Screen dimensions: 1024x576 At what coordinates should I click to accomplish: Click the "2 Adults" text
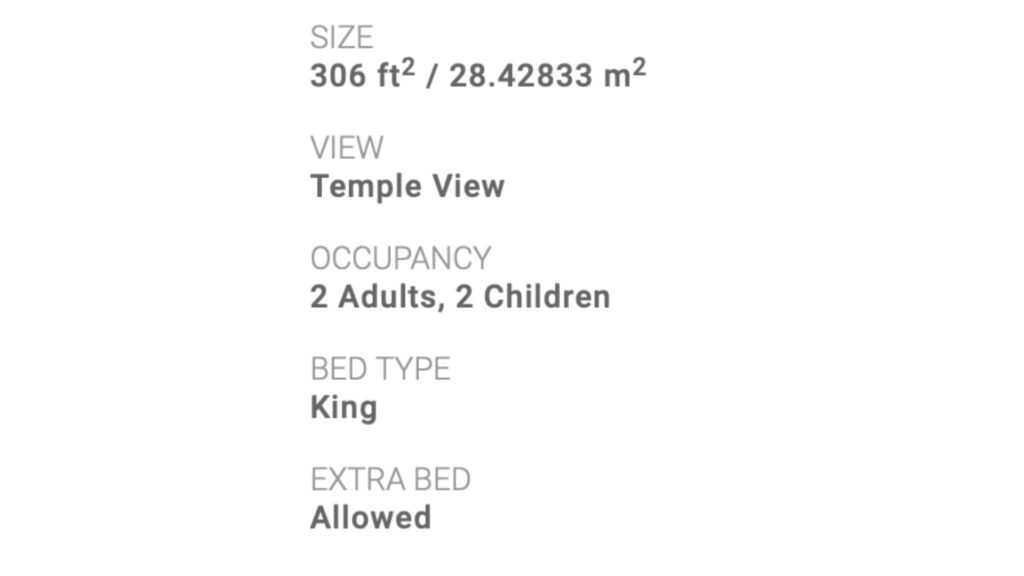click(374, 297)
